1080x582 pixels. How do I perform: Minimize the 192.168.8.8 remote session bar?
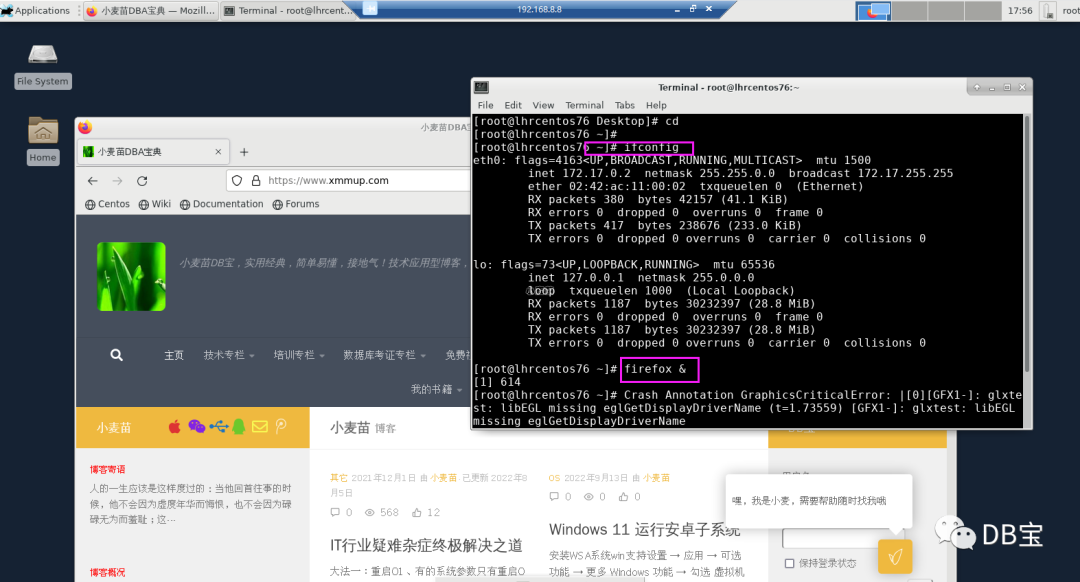677,10
